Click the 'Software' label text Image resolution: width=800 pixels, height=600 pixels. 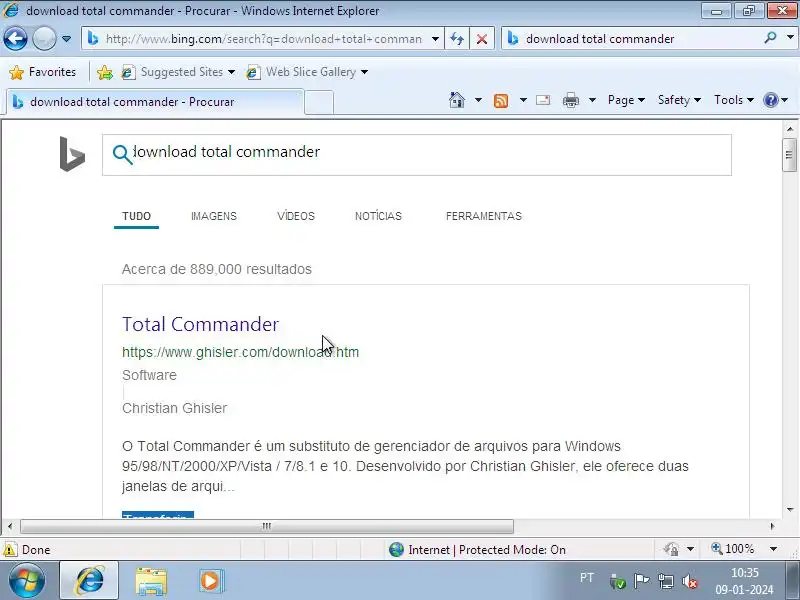(149, 375)
